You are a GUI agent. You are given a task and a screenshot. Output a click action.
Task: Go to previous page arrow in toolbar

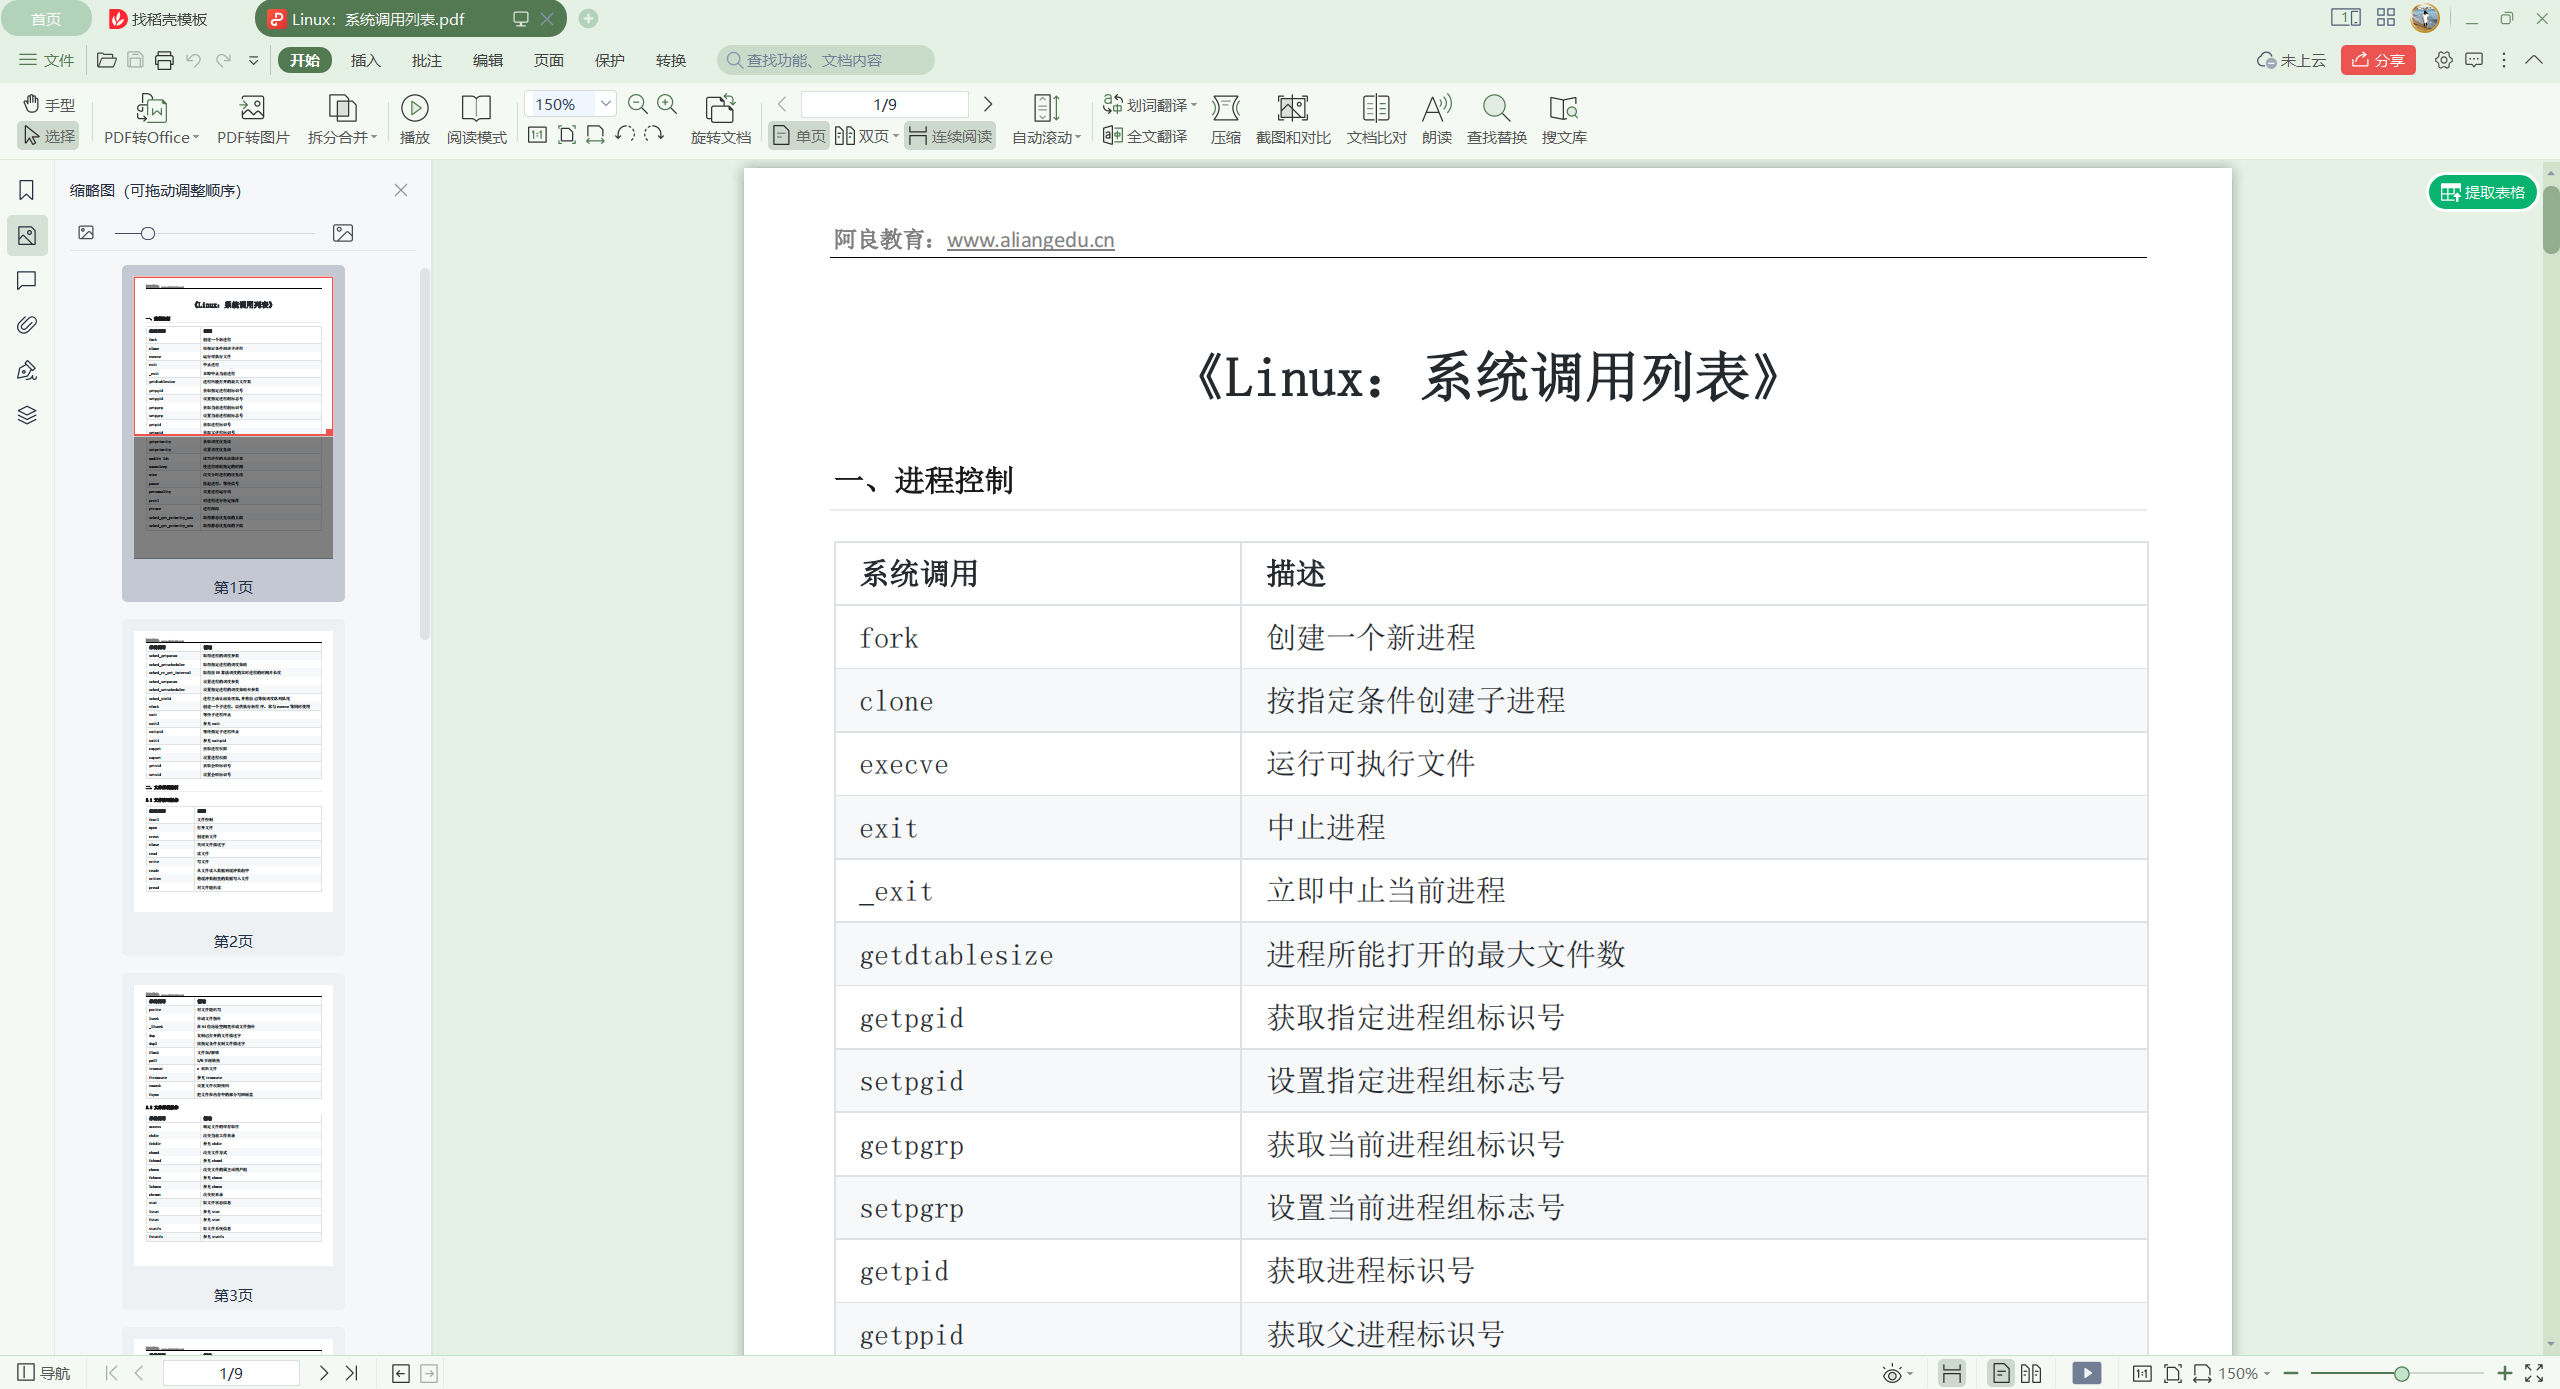(x=782, y=104)
